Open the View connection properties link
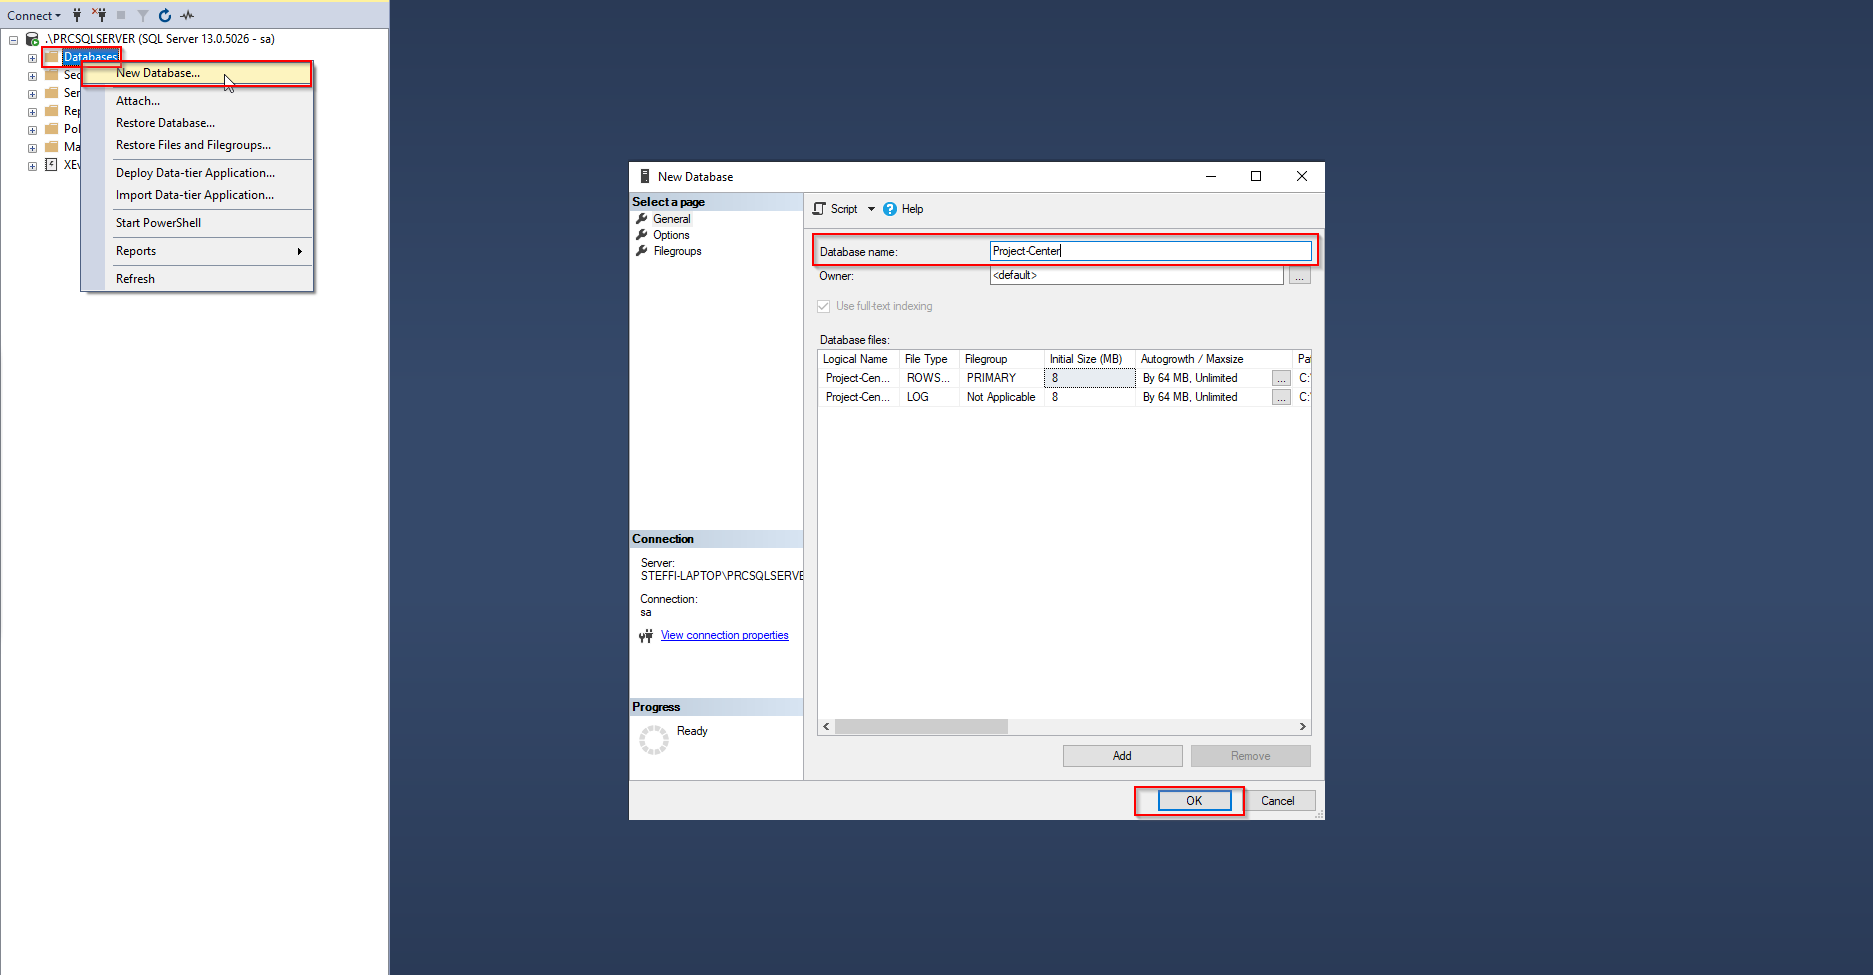The height and width of the screenshot is (975, 1873). (x=724, y=635)
